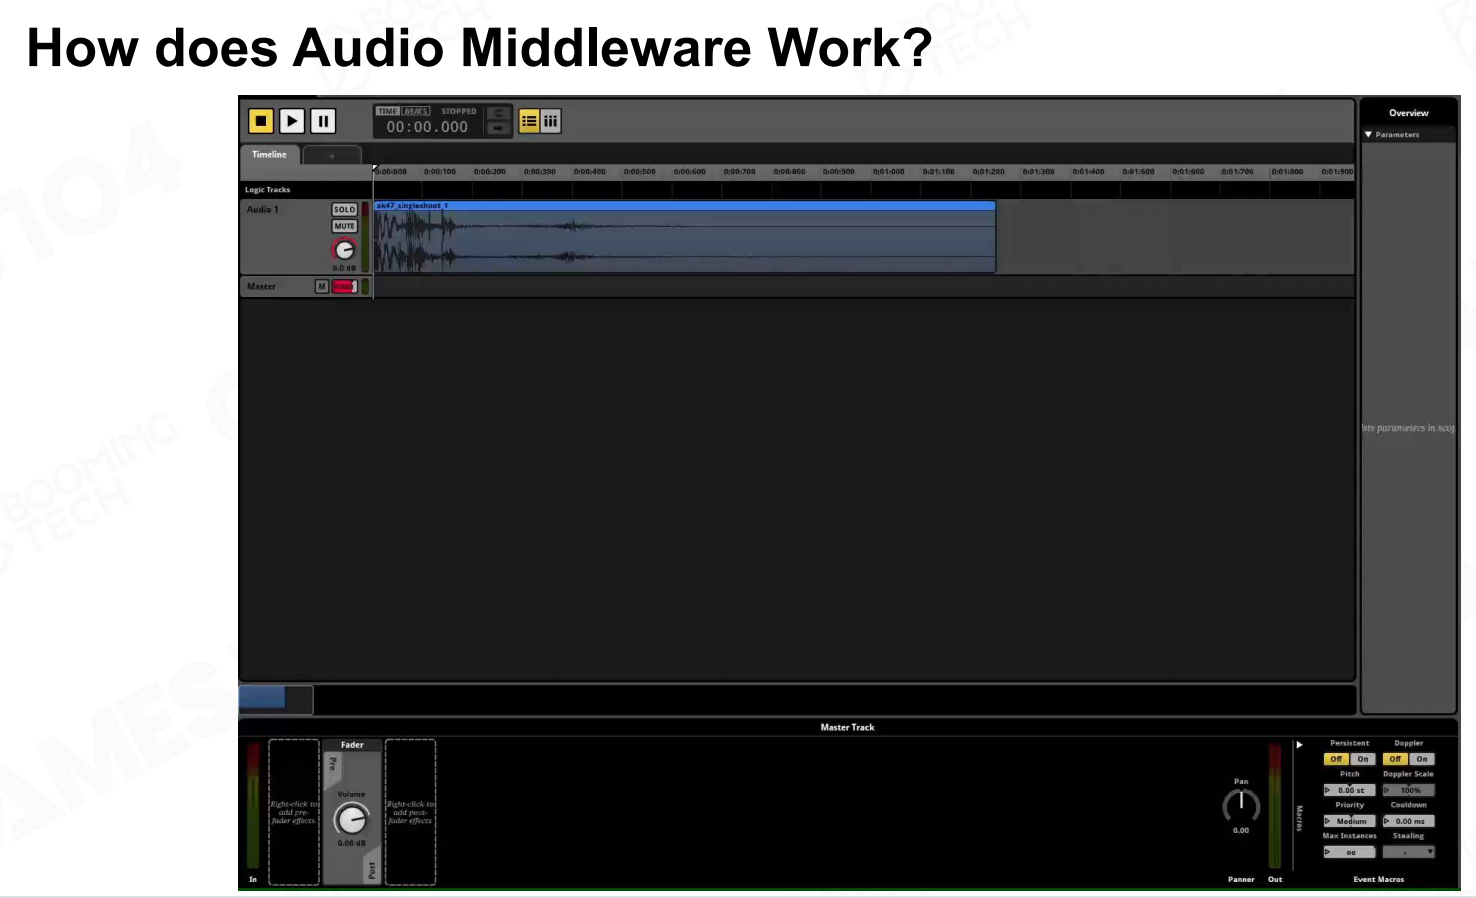
Task: Collapse the Parameters section triangle
Action: pyautogui.click(x=1368, y=134)
